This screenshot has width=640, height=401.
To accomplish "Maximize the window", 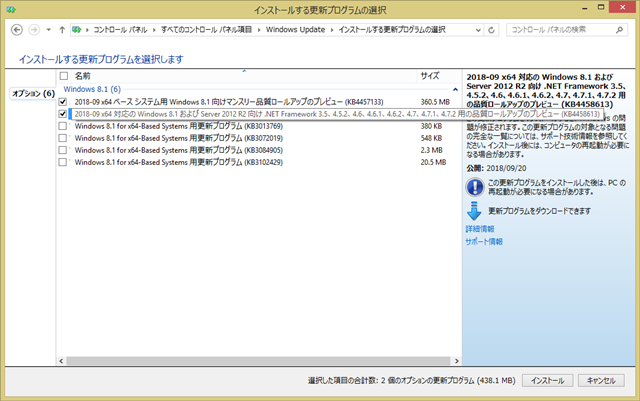I will [x=601, y=7].
